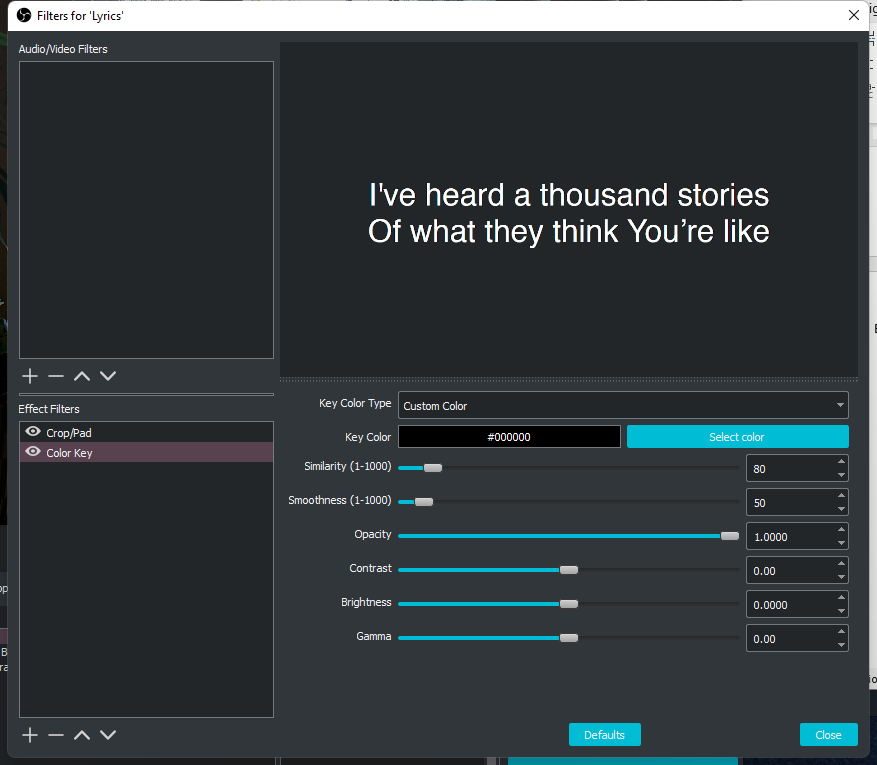Click the #000000 key color swatch

(x=509, y=437)
